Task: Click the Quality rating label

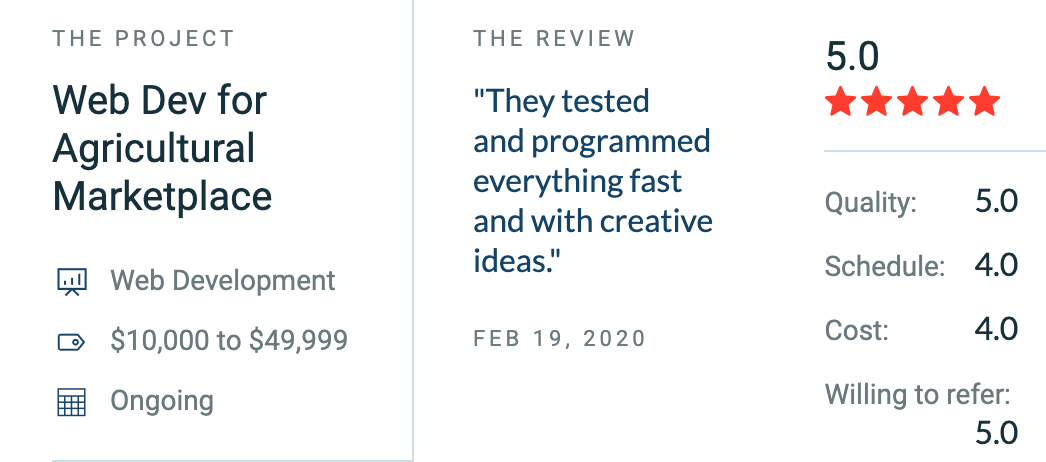Action: coord(871,203)
